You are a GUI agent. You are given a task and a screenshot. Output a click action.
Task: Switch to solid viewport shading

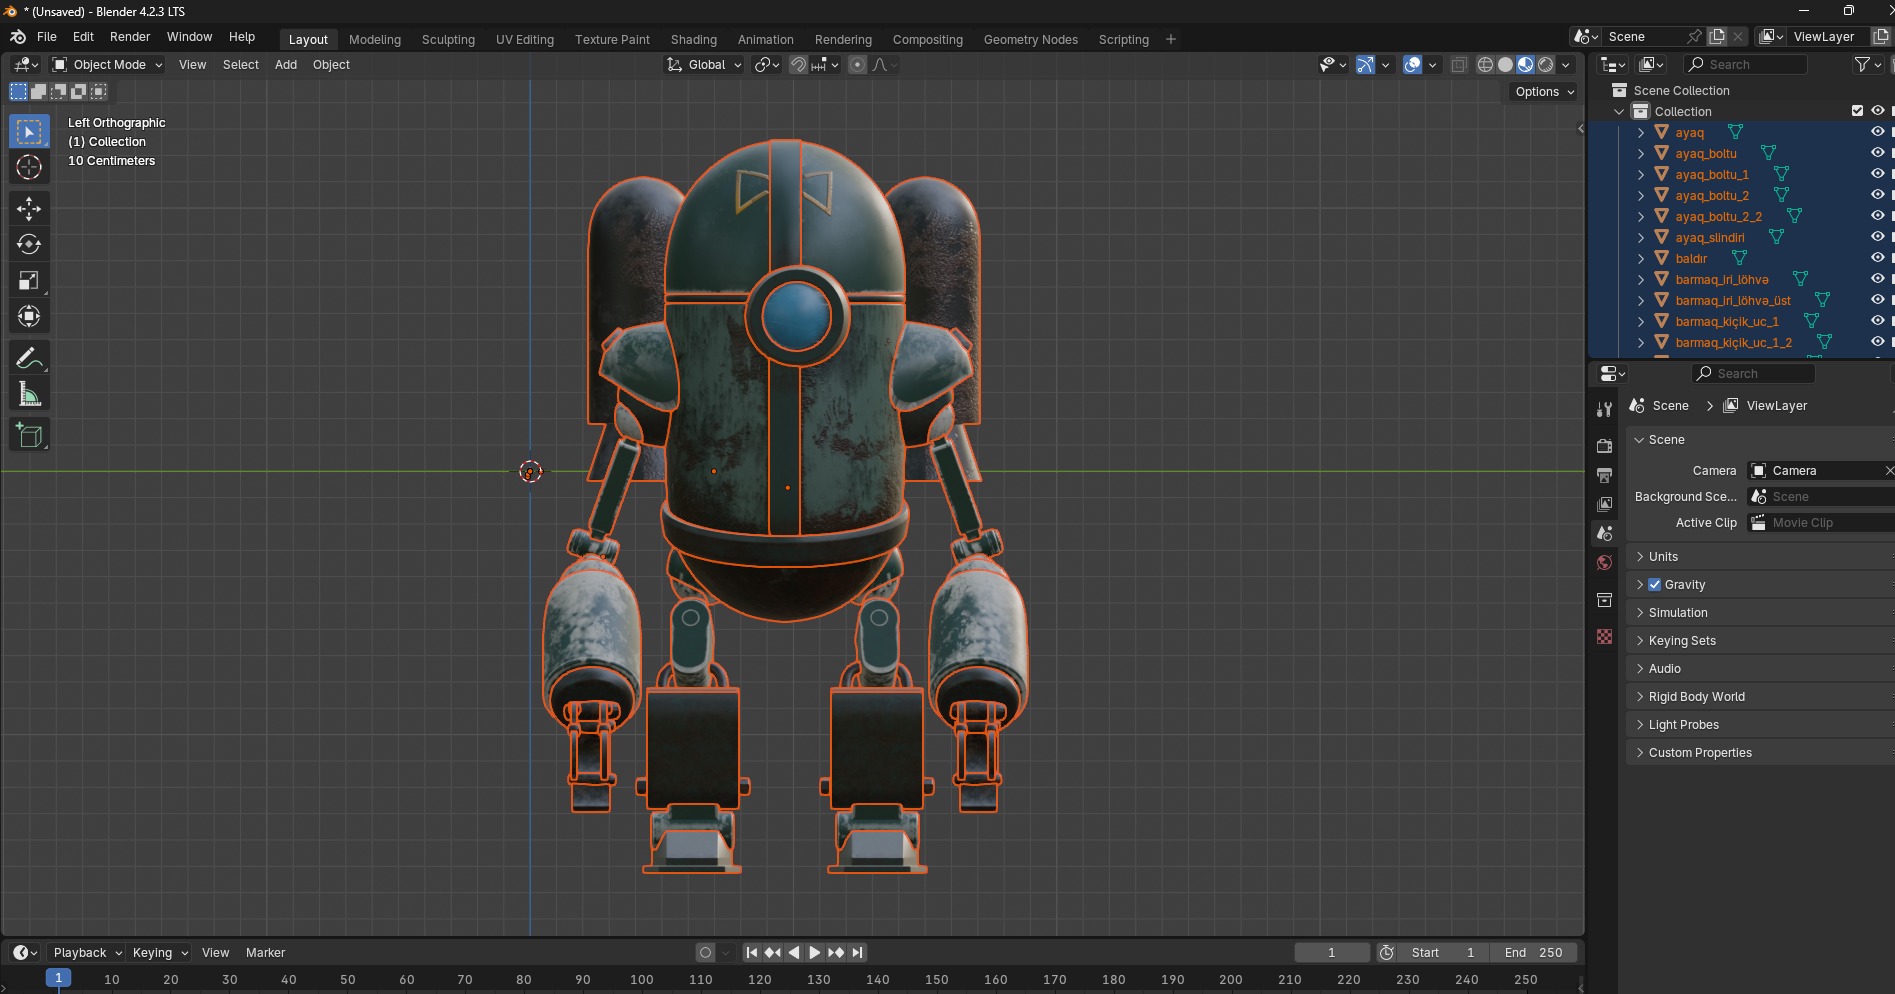click(x=1505, y=64)
